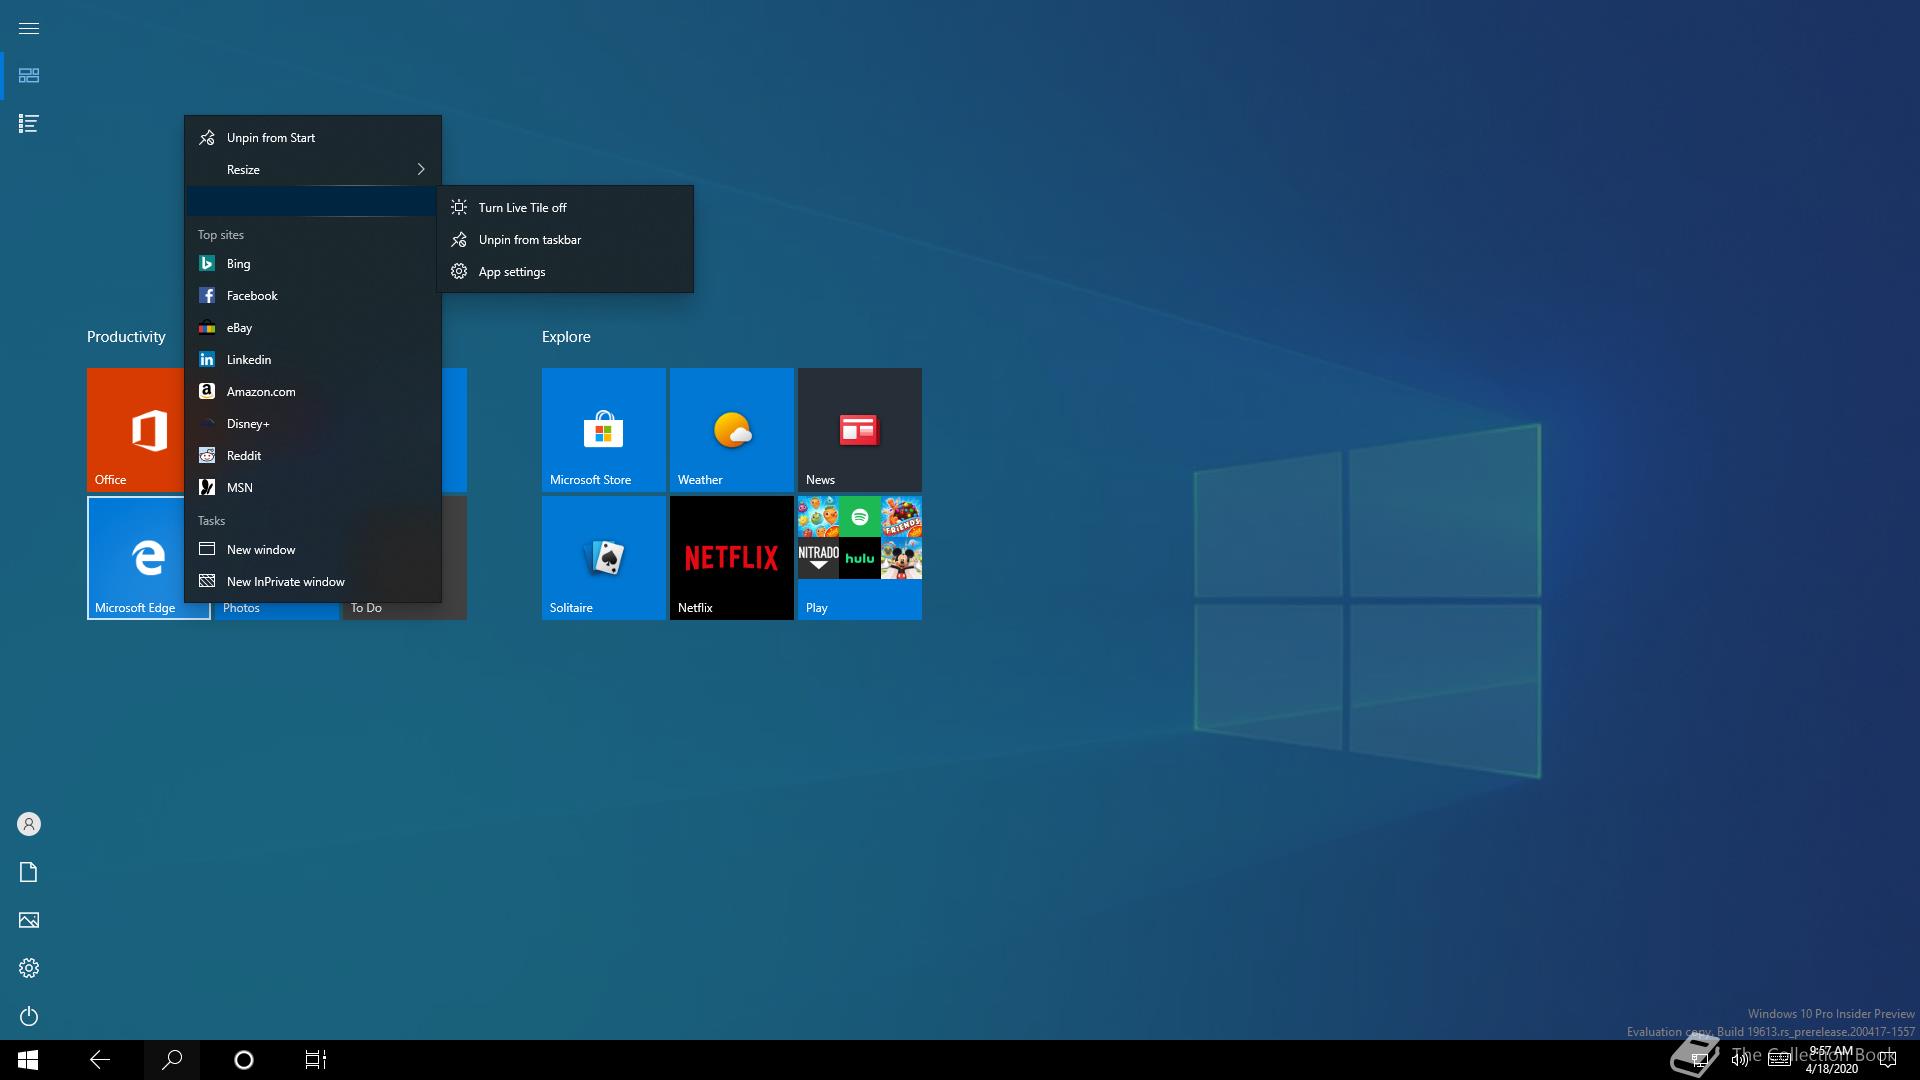Open App settings from submenu
Image resolution: width=1920 pixels, height=1080 pixels.
click(x=565, y=272)
